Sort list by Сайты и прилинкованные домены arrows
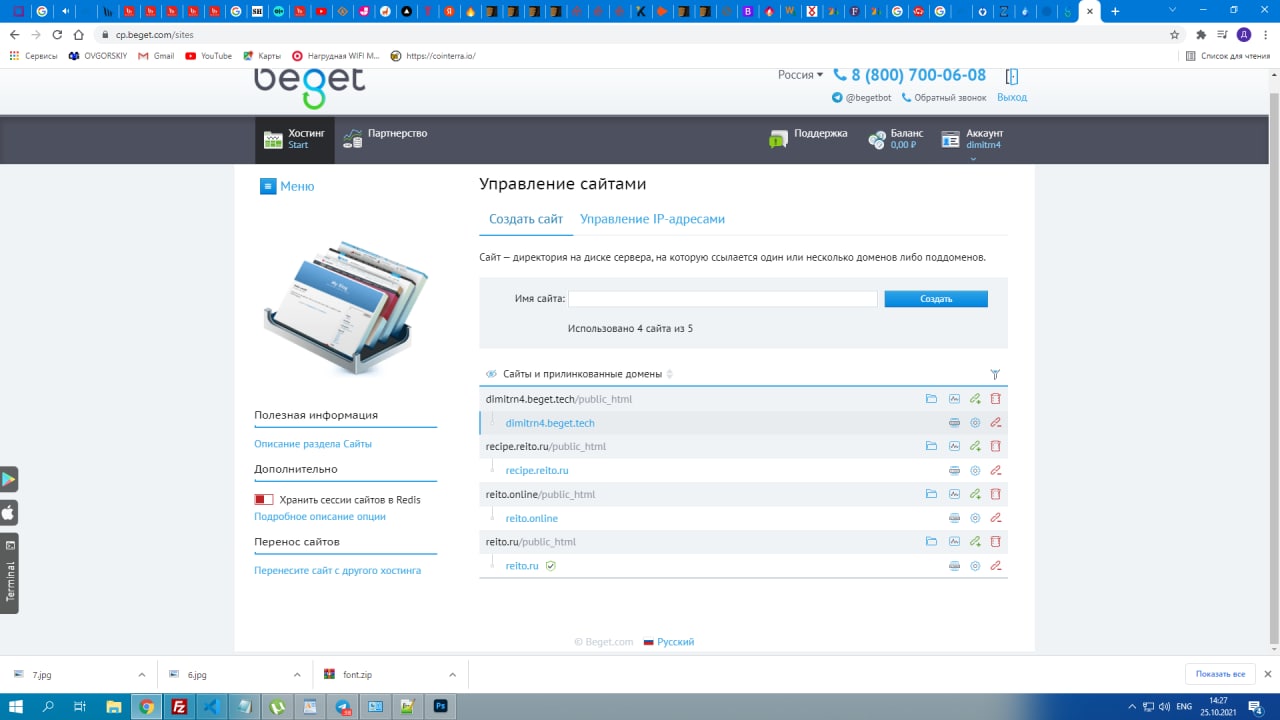Image resolution: width=1280 pixels, height=720 pixels. coord(670,374)
